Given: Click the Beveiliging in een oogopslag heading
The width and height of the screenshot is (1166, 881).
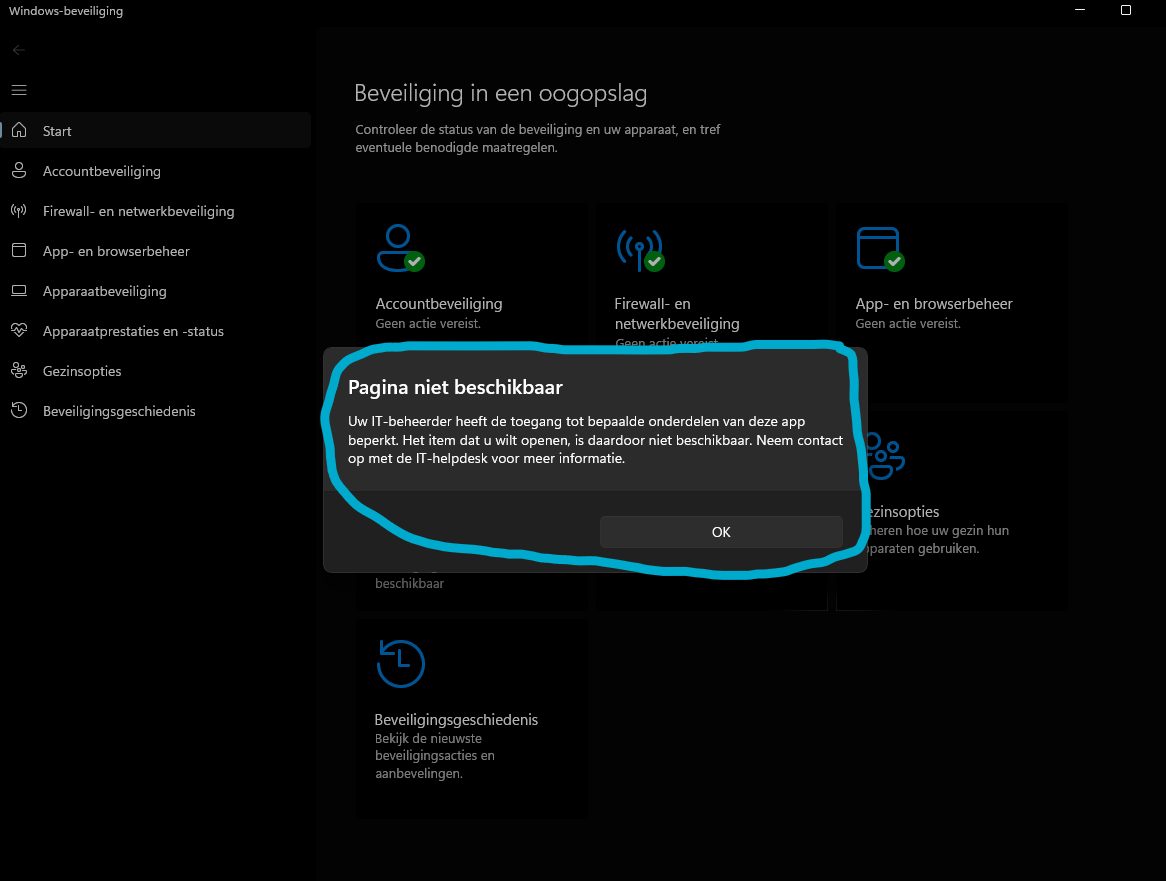Looking at the screenshot, I should [x=500, y=93].
